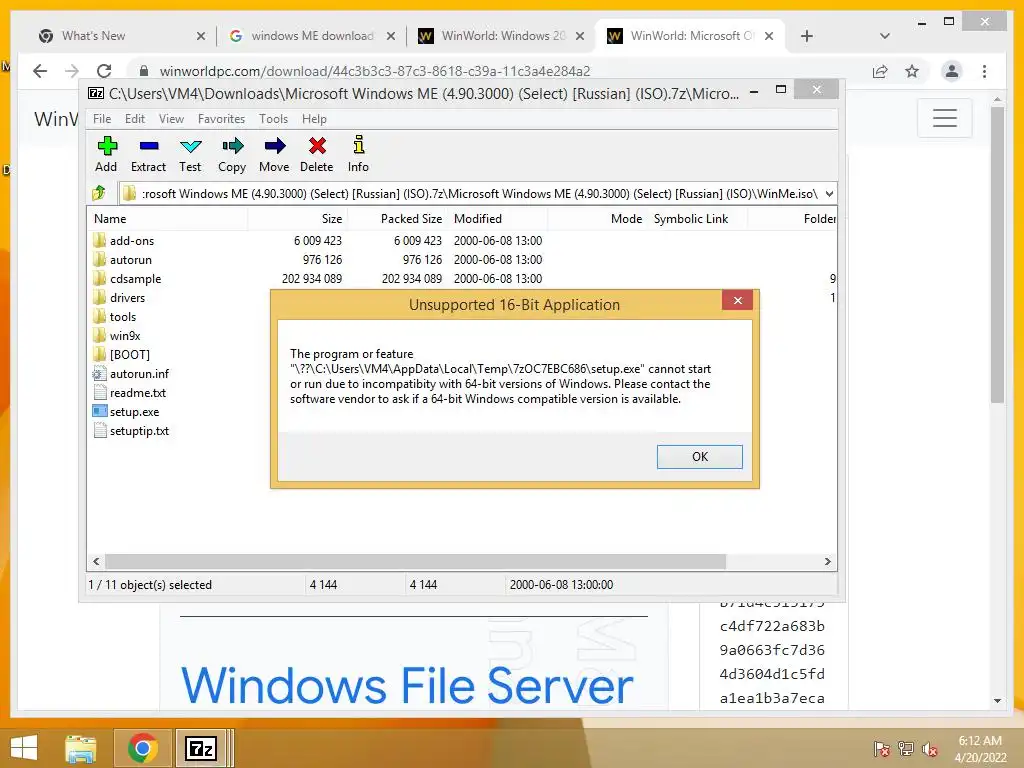Click the taskbar clock showing 6:12 AM
This screenshot has width=1024, height=768.
tap(980, 749)
